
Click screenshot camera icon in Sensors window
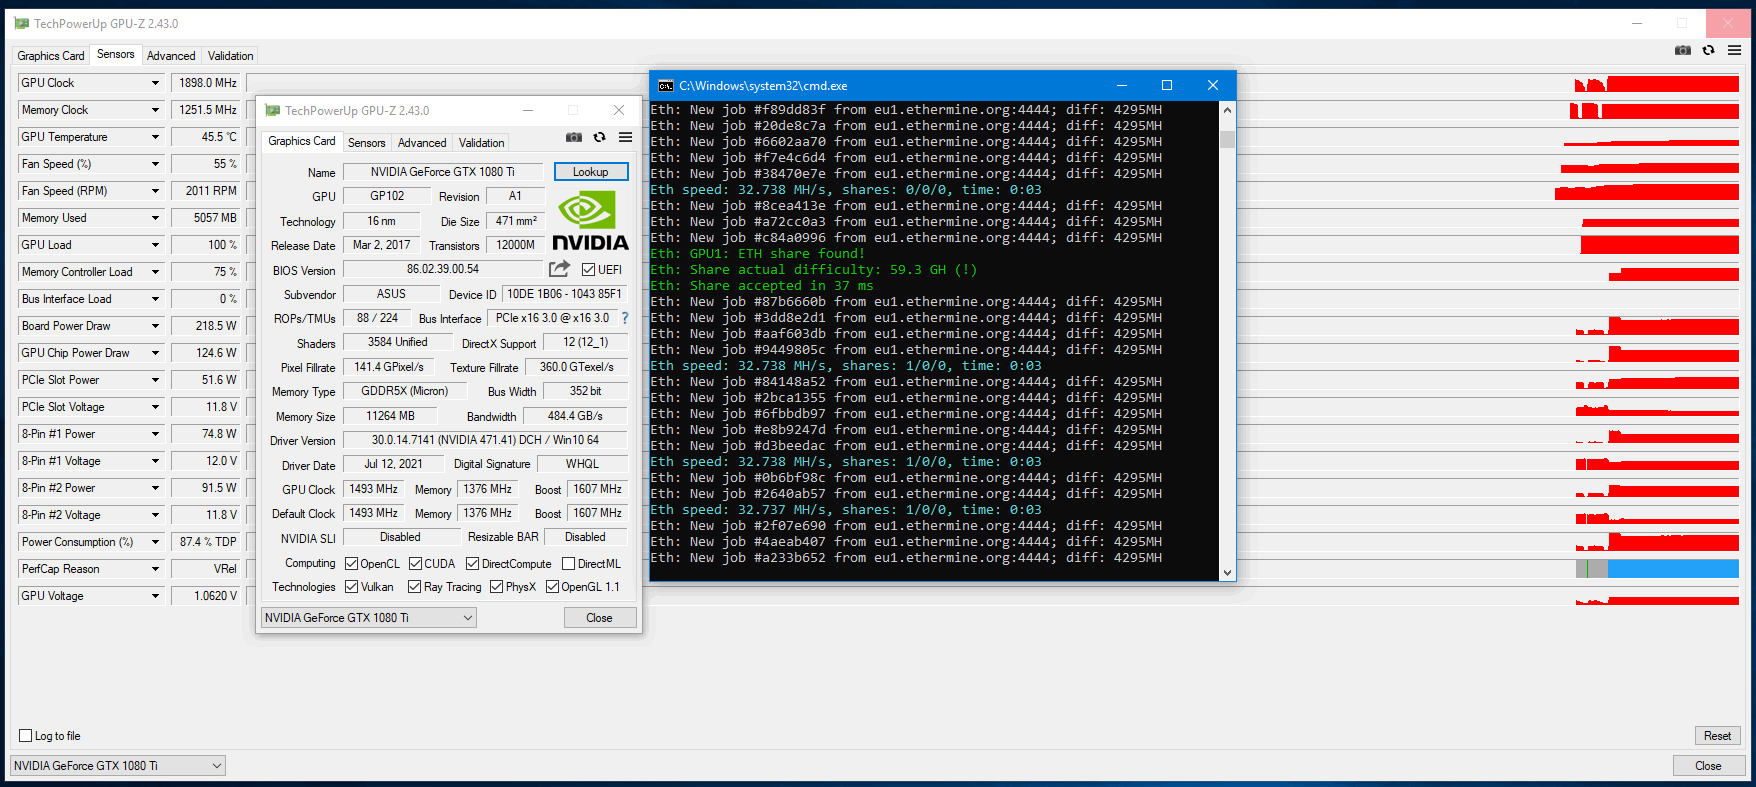click(x=1683, y=50)
